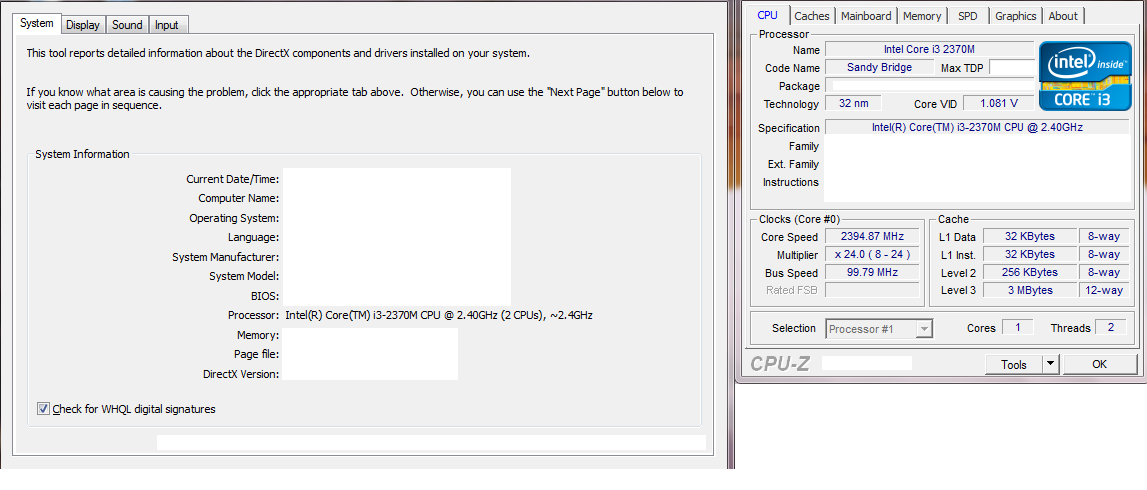
Task: Click the Max TDP field
Action: [x=1012, y=67]
